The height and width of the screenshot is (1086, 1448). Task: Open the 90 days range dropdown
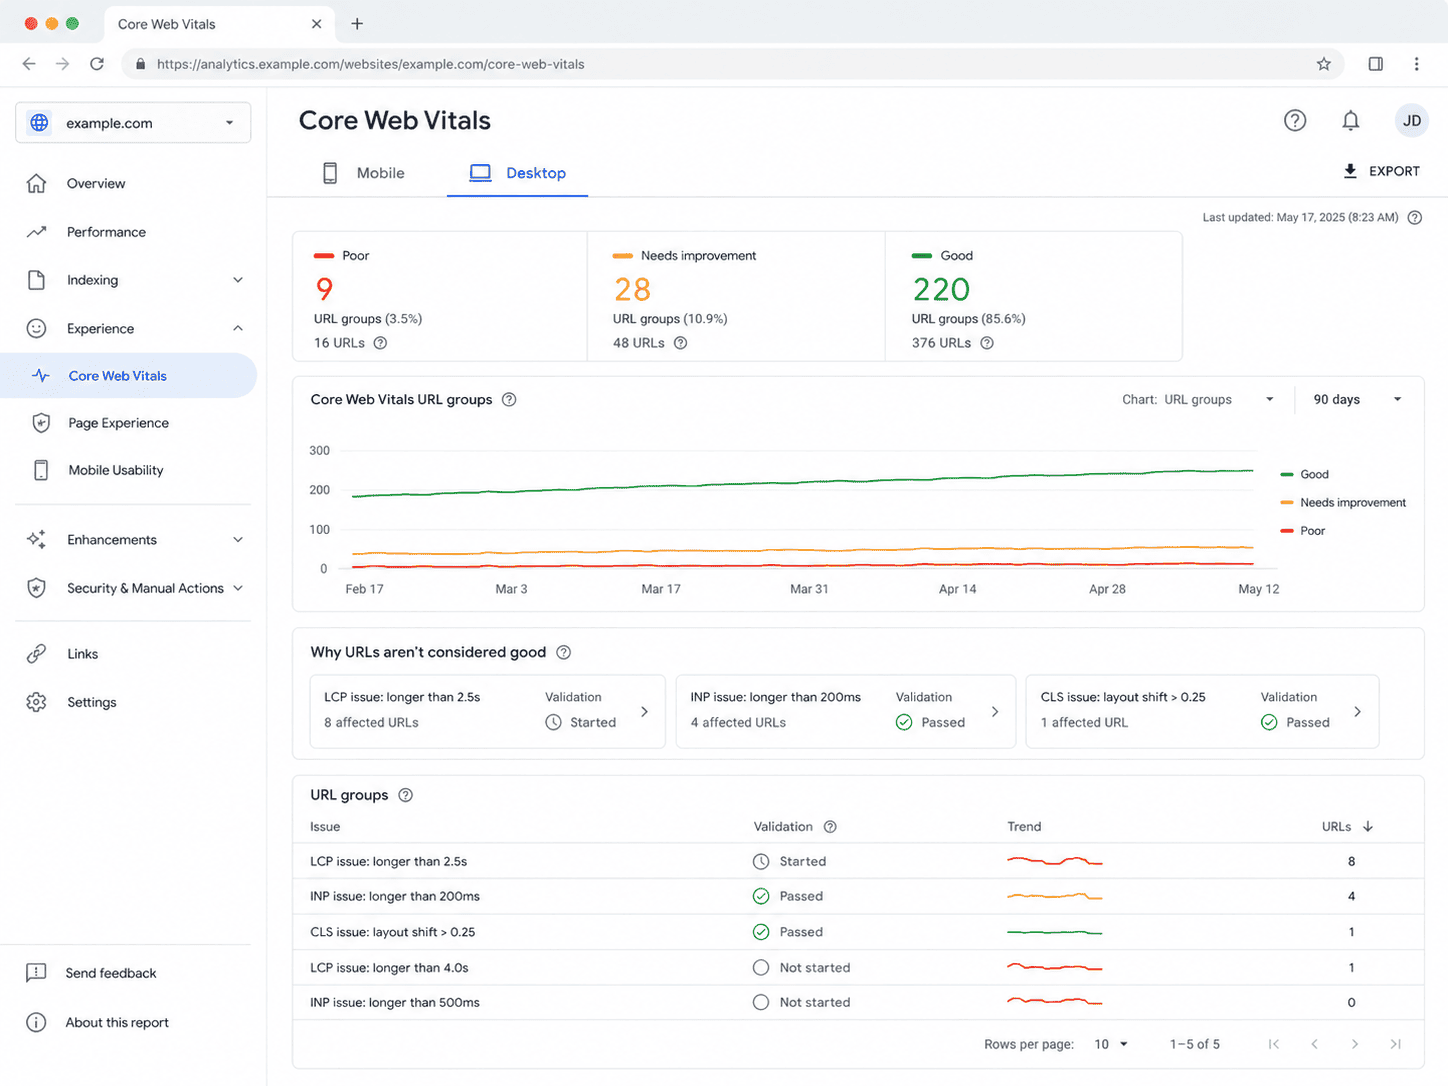(x=1357, y=400)
